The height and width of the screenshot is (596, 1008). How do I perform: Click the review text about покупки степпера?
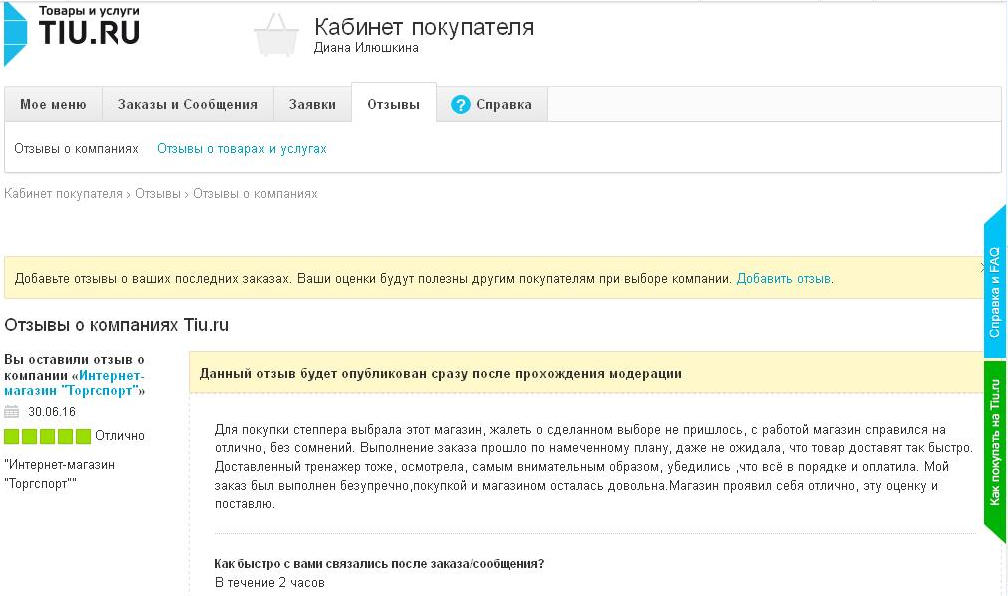(x=594, y=466)
